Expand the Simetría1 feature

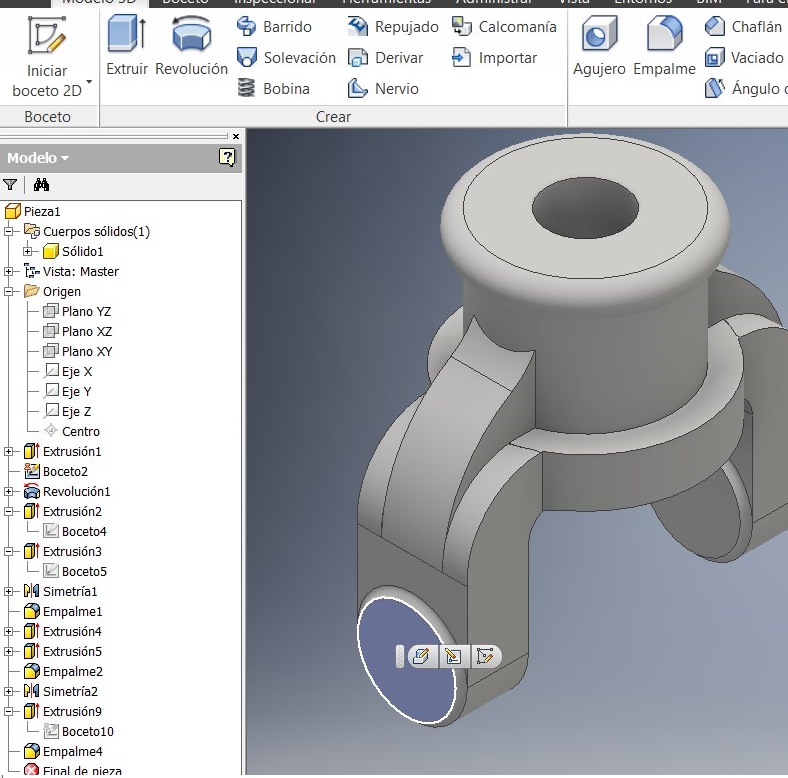pyautogui.click(x=9, y=592)
